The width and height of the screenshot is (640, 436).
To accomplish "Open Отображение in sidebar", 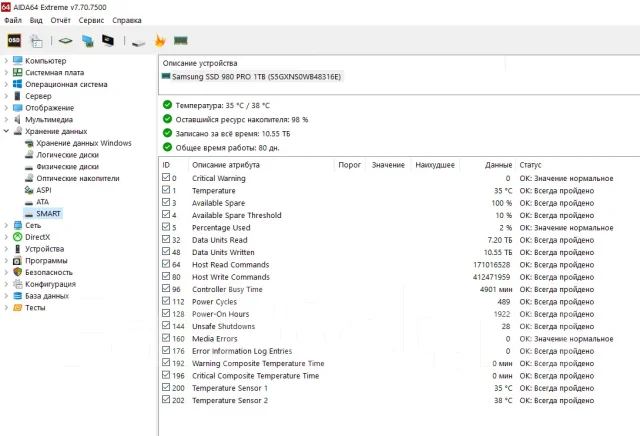I will point(49,108).
